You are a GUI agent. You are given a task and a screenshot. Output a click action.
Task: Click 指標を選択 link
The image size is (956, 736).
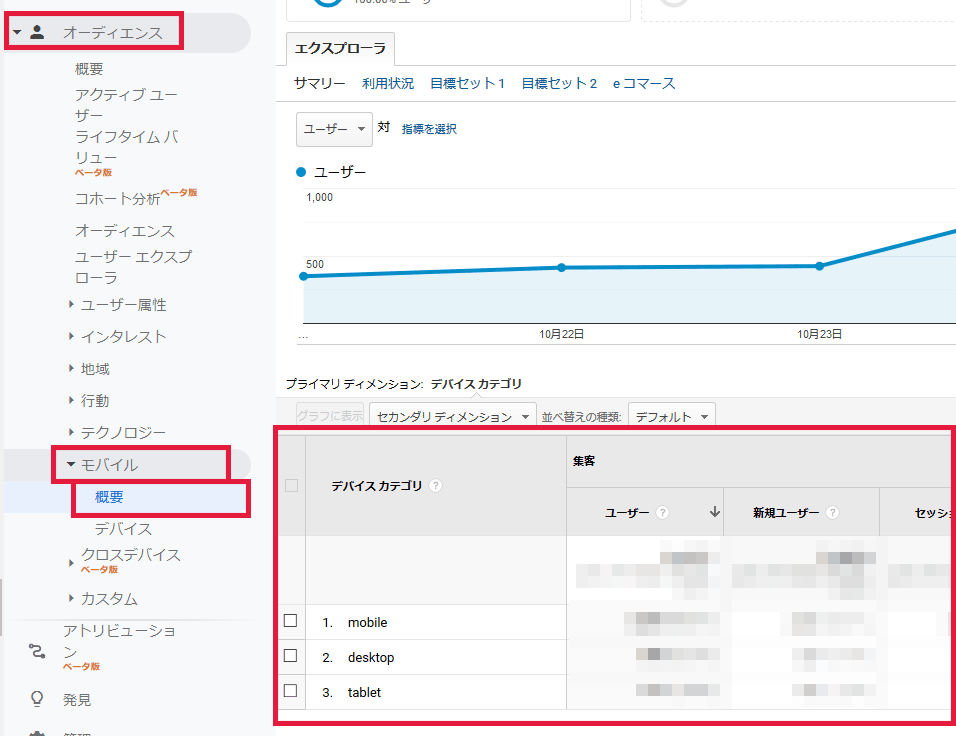point(429,129)
